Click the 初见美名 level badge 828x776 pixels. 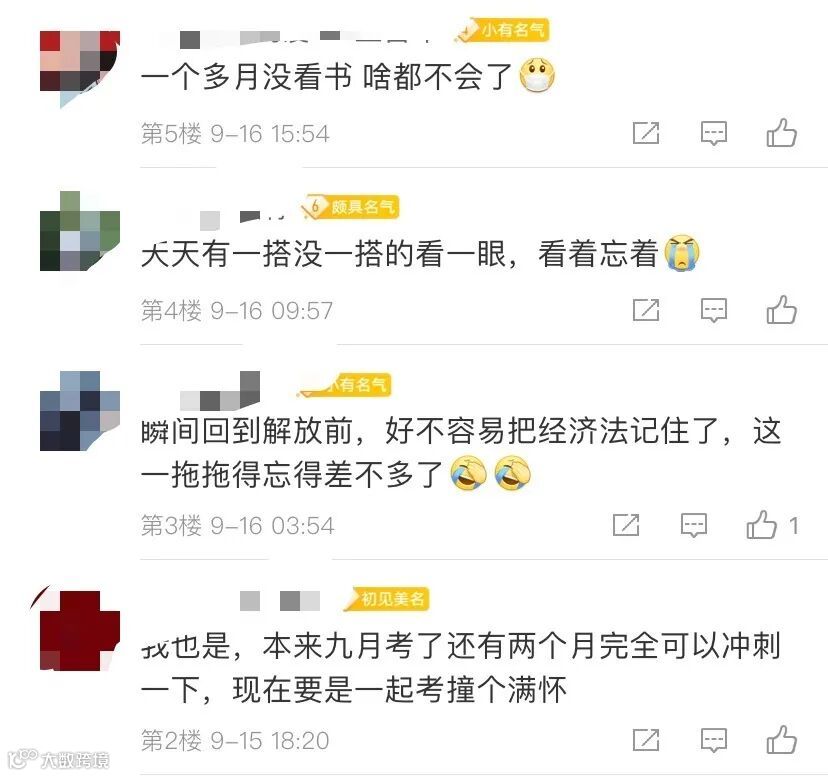(x=387, y=599)
